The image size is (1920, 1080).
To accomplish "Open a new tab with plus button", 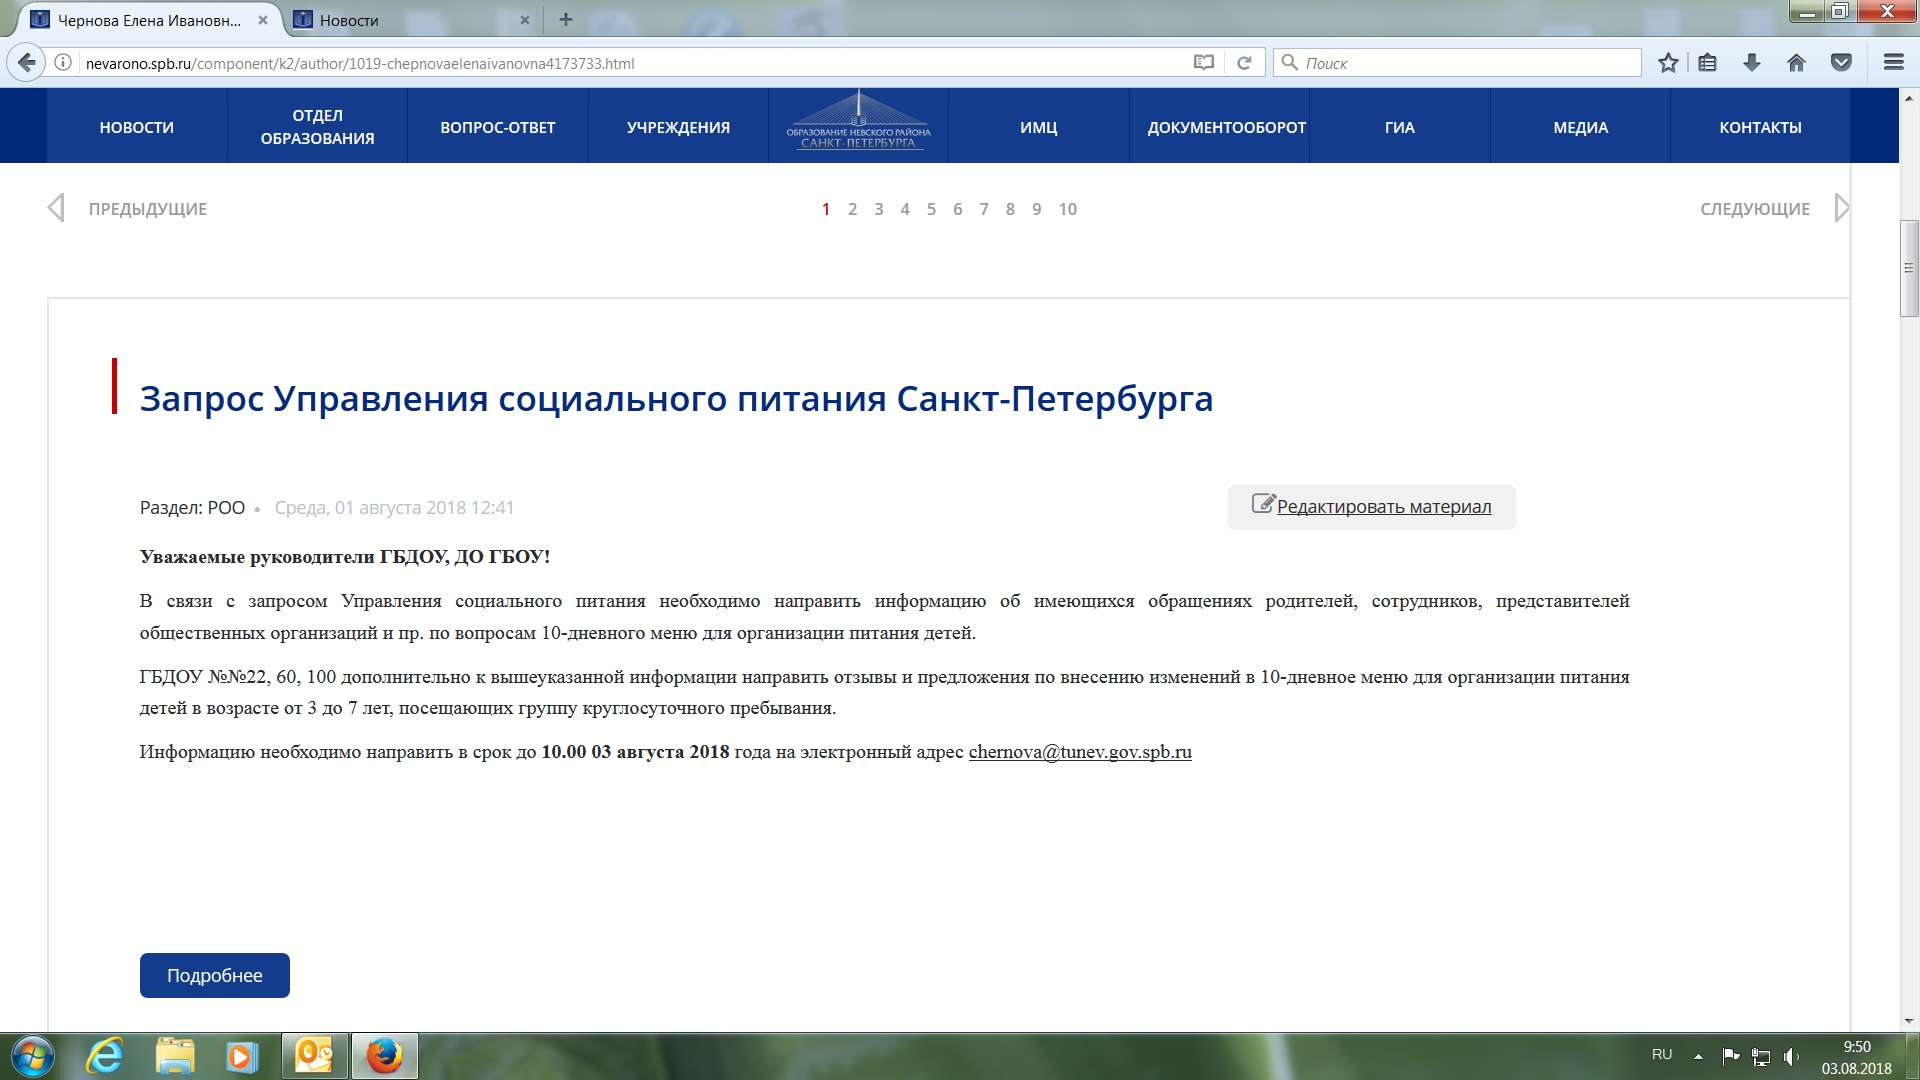I will click(x=566, y=19).
